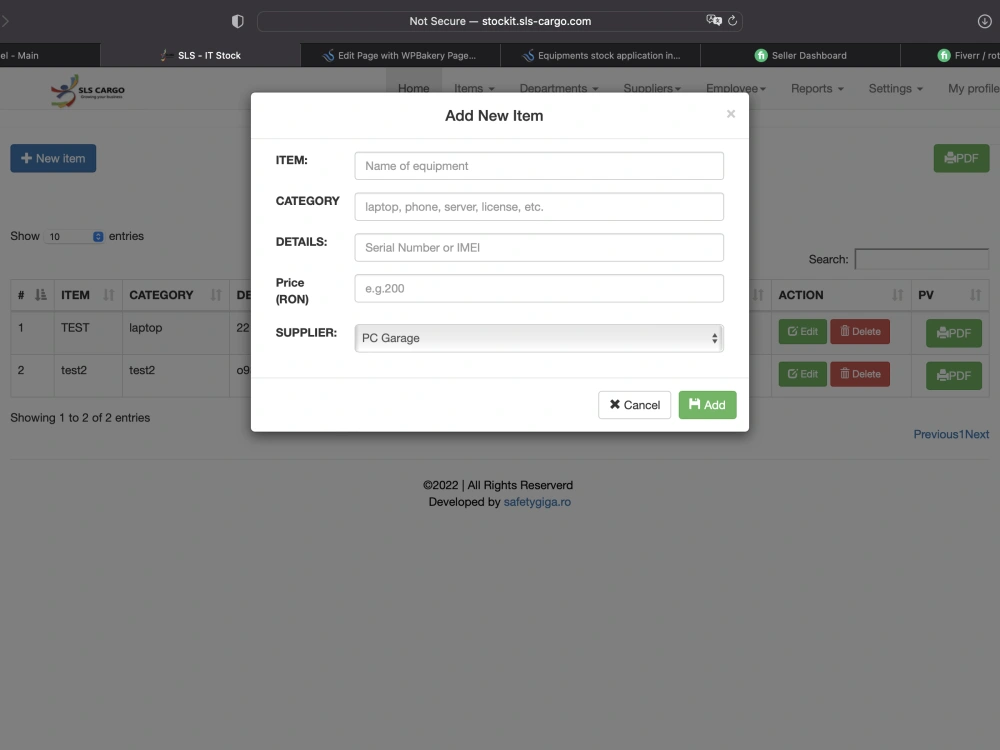Image resolution: width=1000 pixels, height=750 pixels.
Task: Click the privacy shield icon
Action: tap(237, 21)
